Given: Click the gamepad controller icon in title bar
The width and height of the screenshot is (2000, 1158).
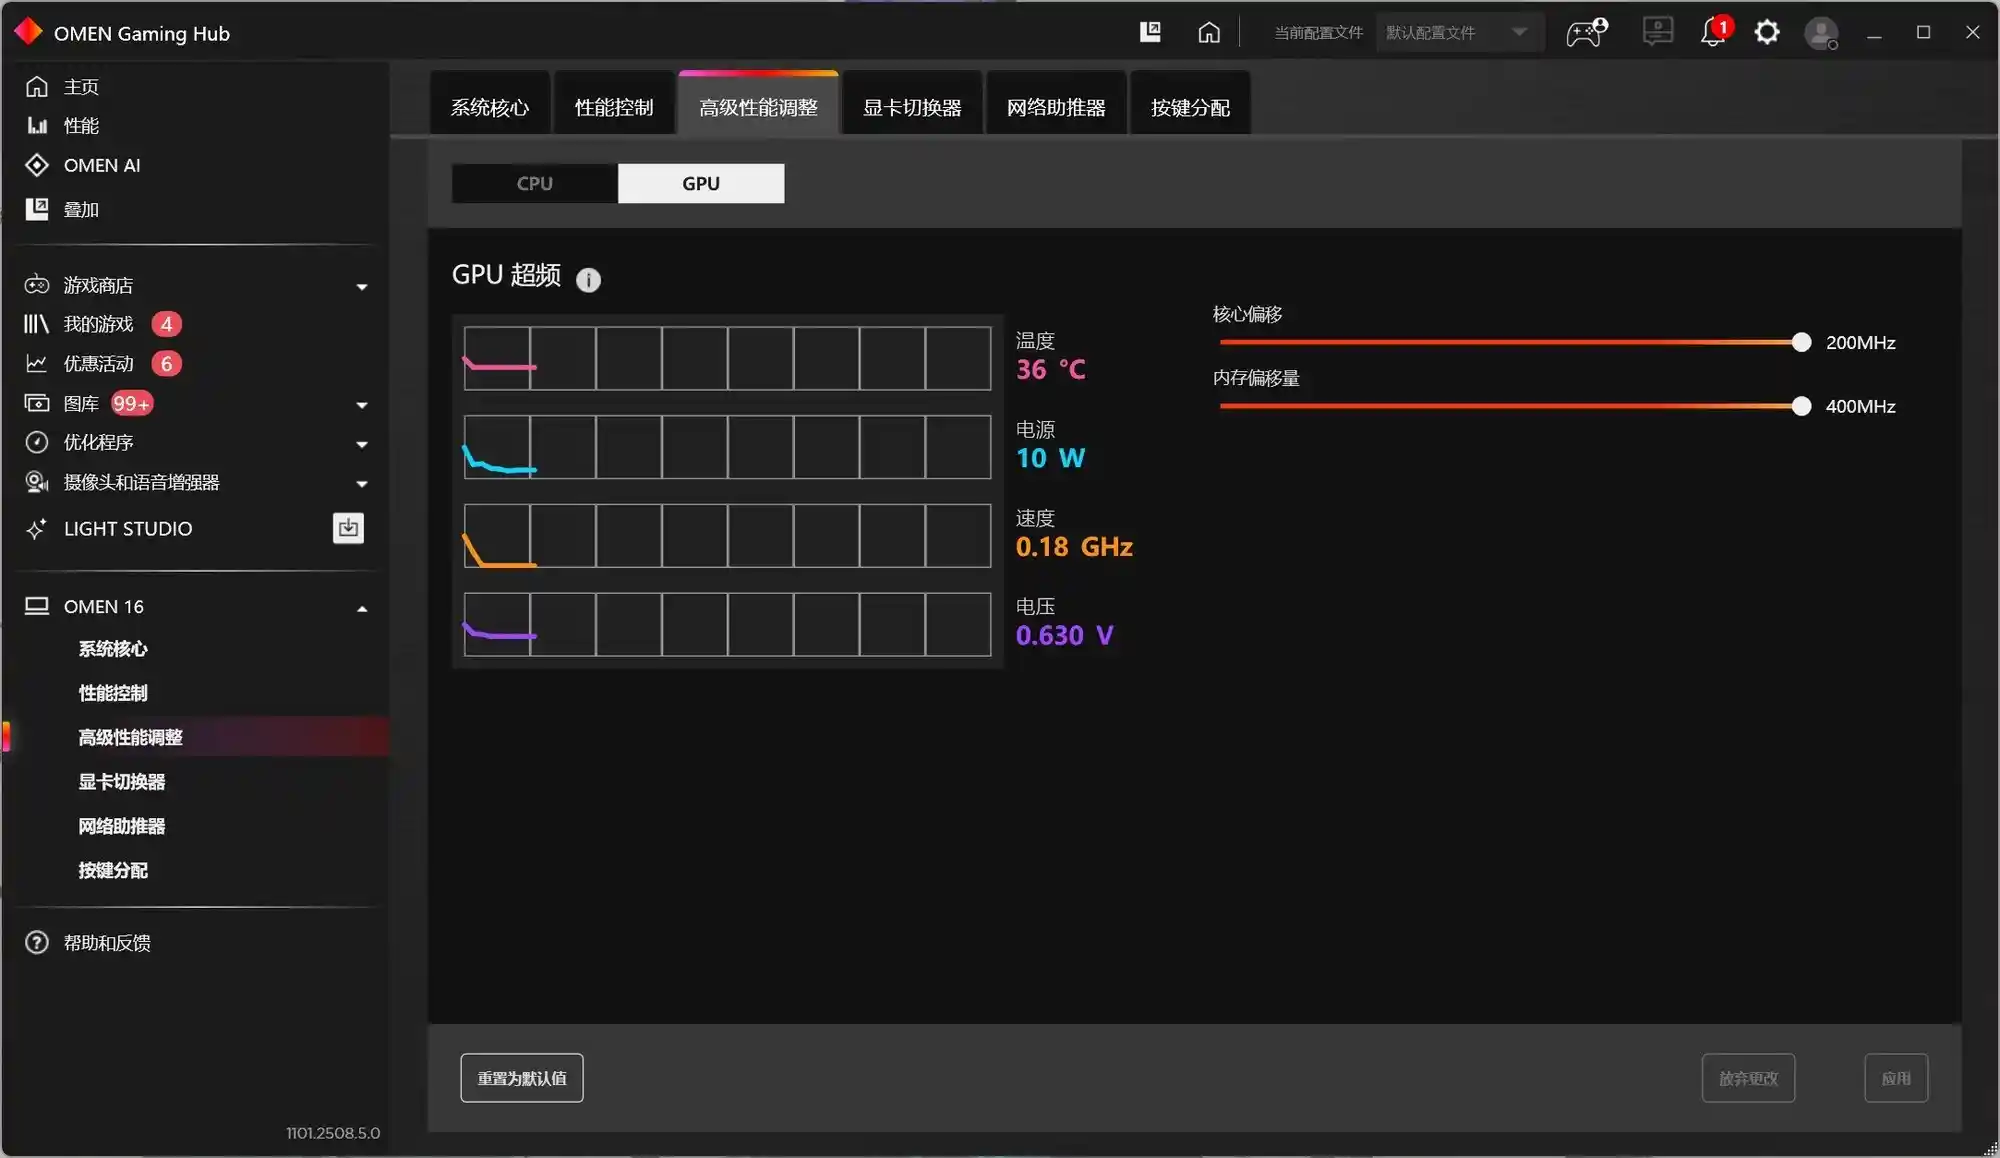Looking at the screenshot, I should point(1586,33).
